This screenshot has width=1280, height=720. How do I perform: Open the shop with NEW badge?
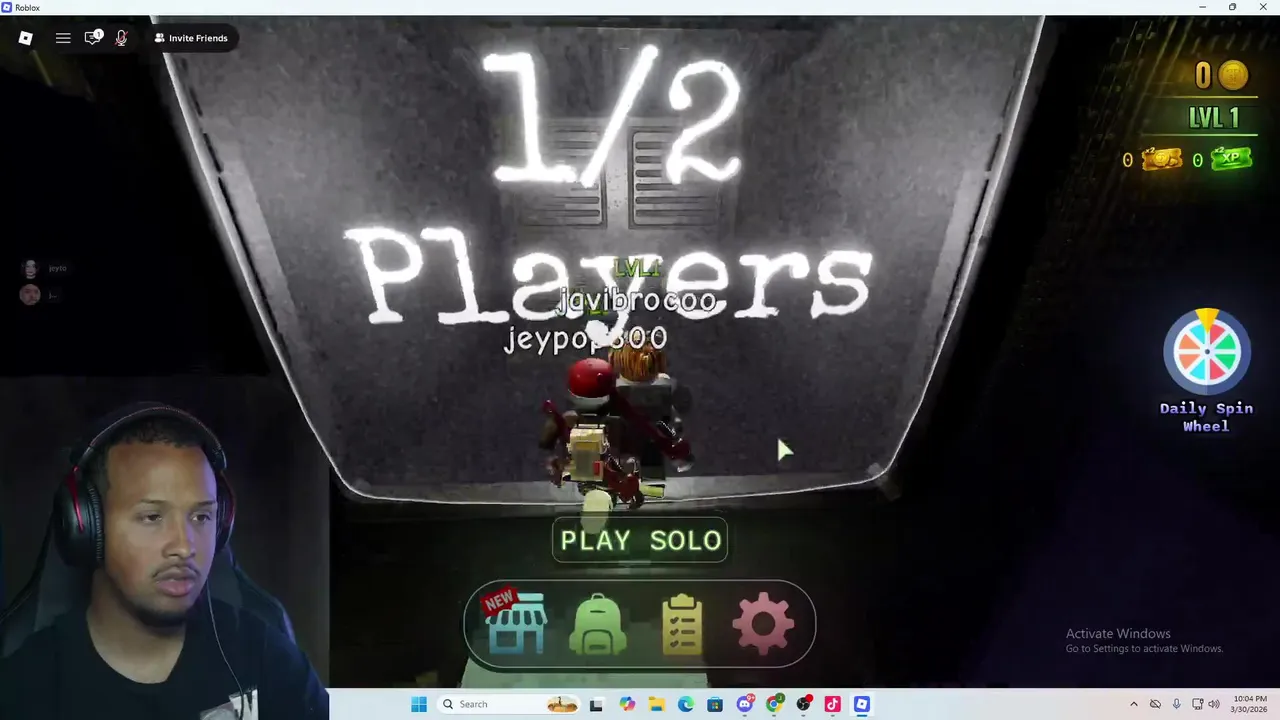(515, 623)
